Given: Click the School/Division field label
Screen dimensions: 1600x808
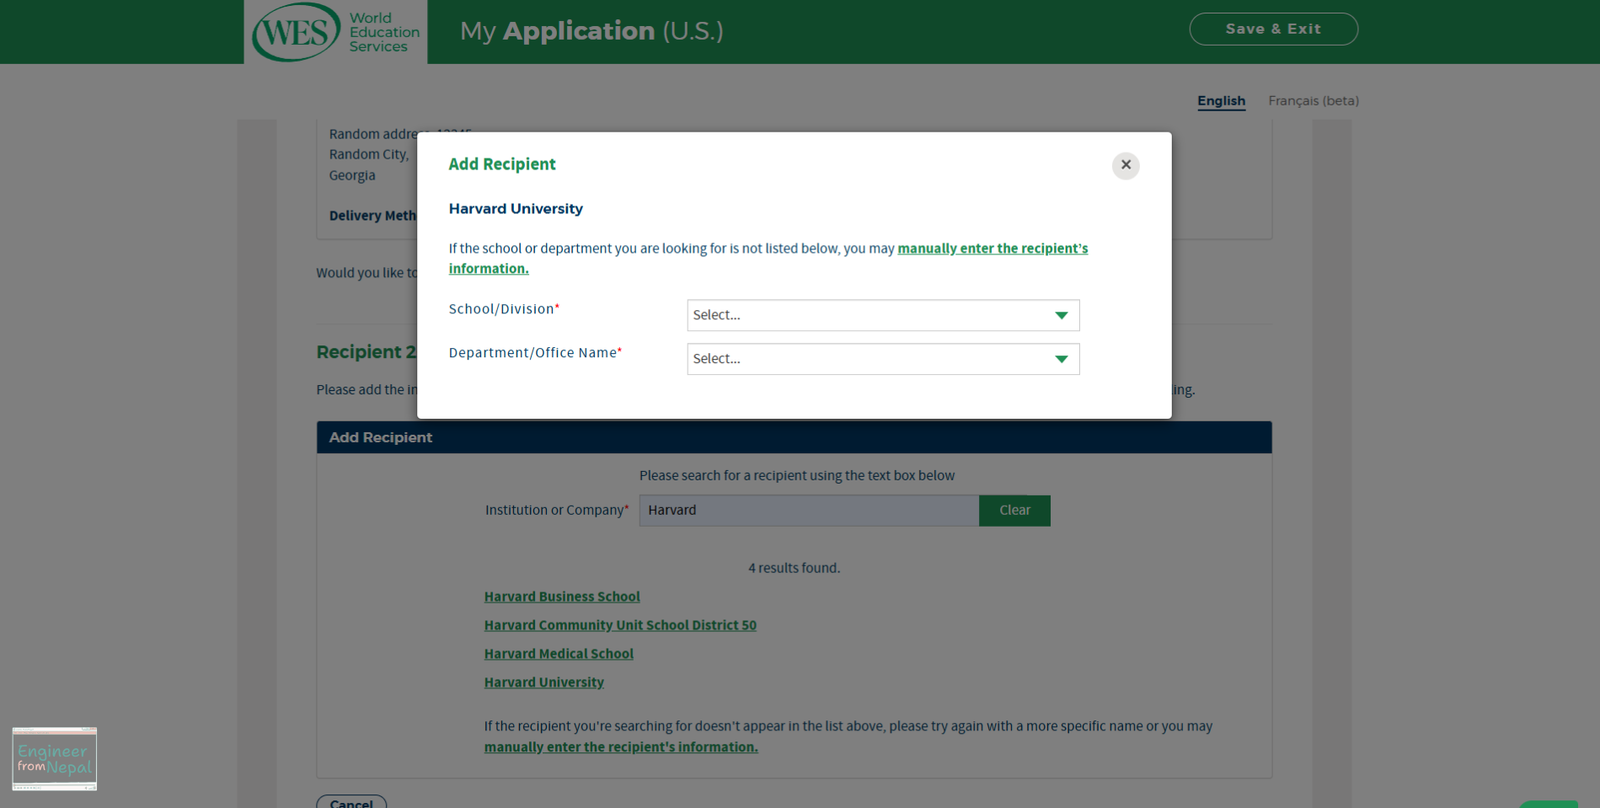Looking at the screenshot, I should pyautogui.click(x=504, y=309).
